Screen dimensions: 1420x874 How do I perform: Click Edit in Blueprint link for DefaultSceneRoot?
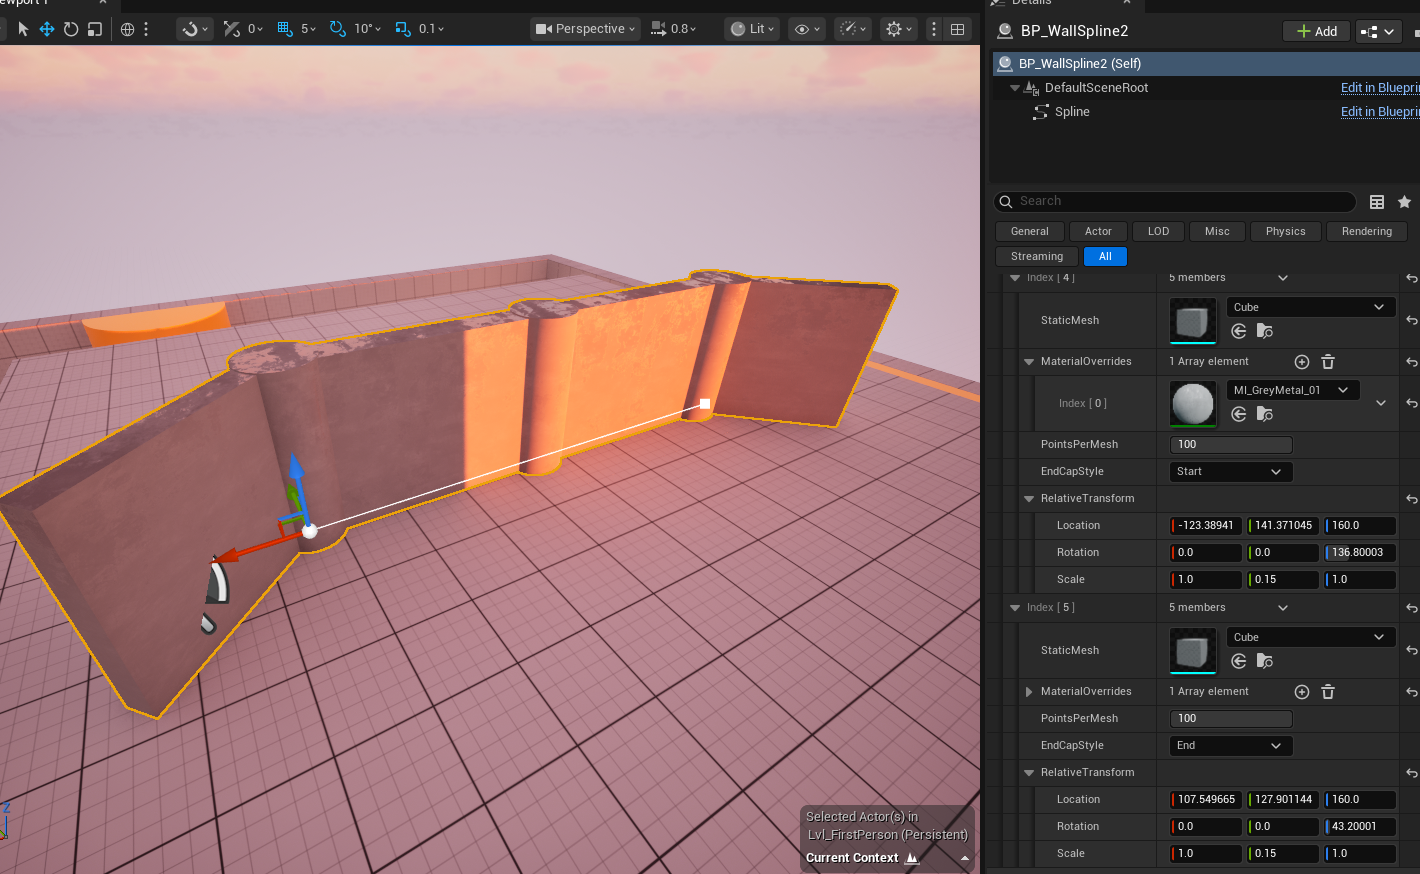click(1380, 88)
